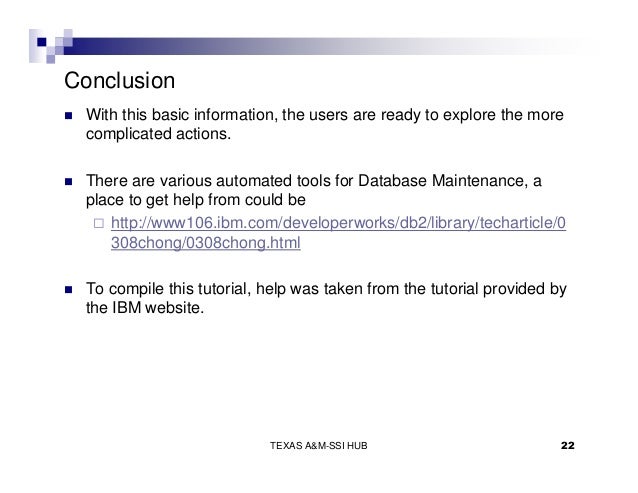Click the line 'place to get help from could be'
The width and height of the screenshot is (638, 493).
coord(196,200)
